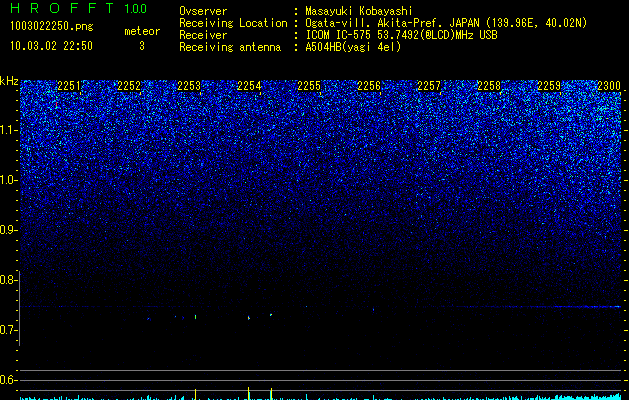Click the meteor label

pos(142,31)
